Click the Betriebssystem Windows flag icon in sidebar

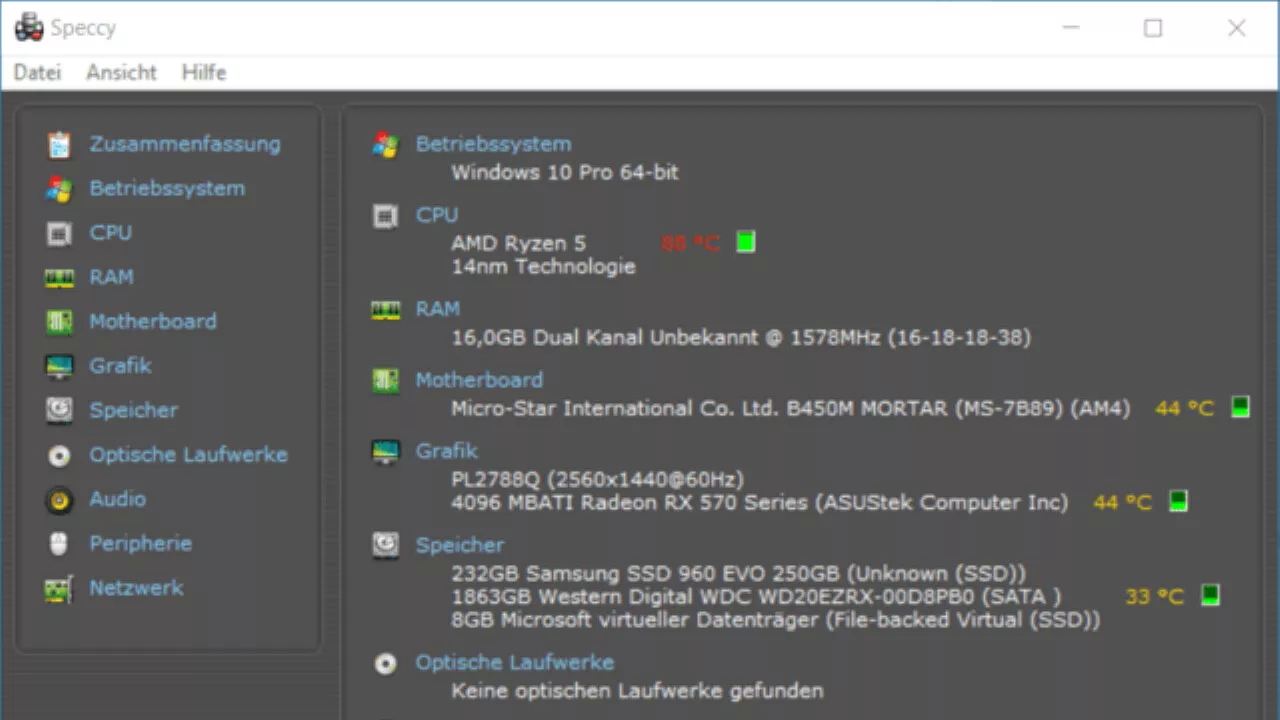[x=59, y=189]
